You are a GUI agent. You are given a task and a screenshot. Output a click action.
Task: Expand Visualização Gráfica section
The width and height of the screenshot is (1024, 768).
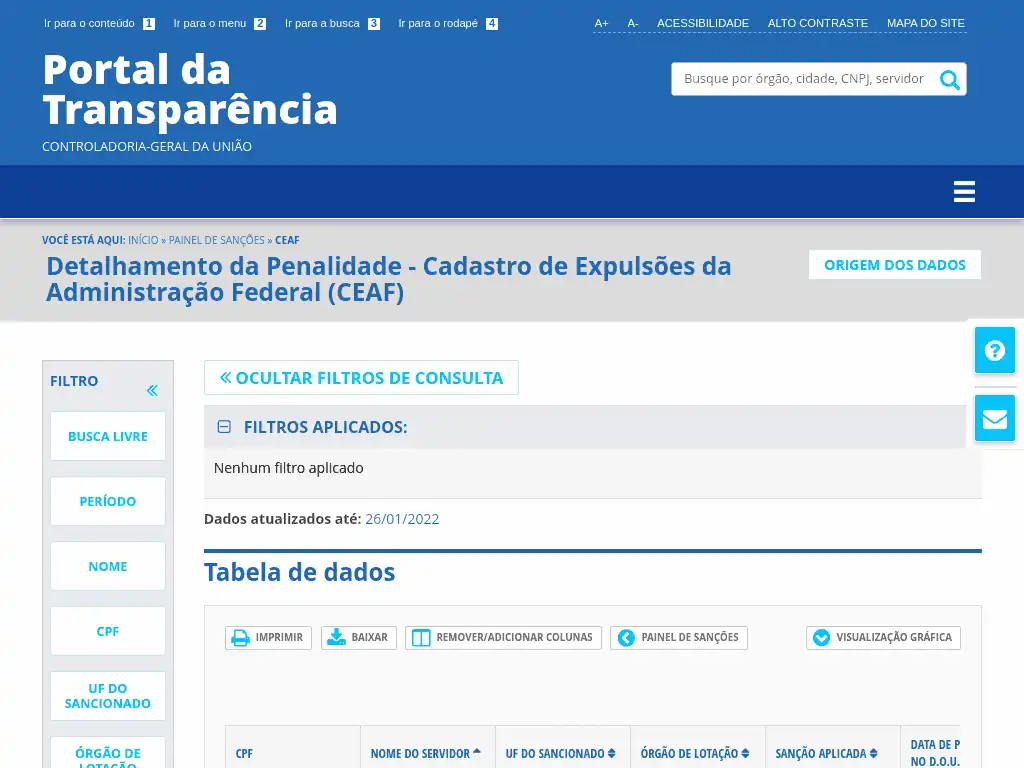tap(883, 638)
